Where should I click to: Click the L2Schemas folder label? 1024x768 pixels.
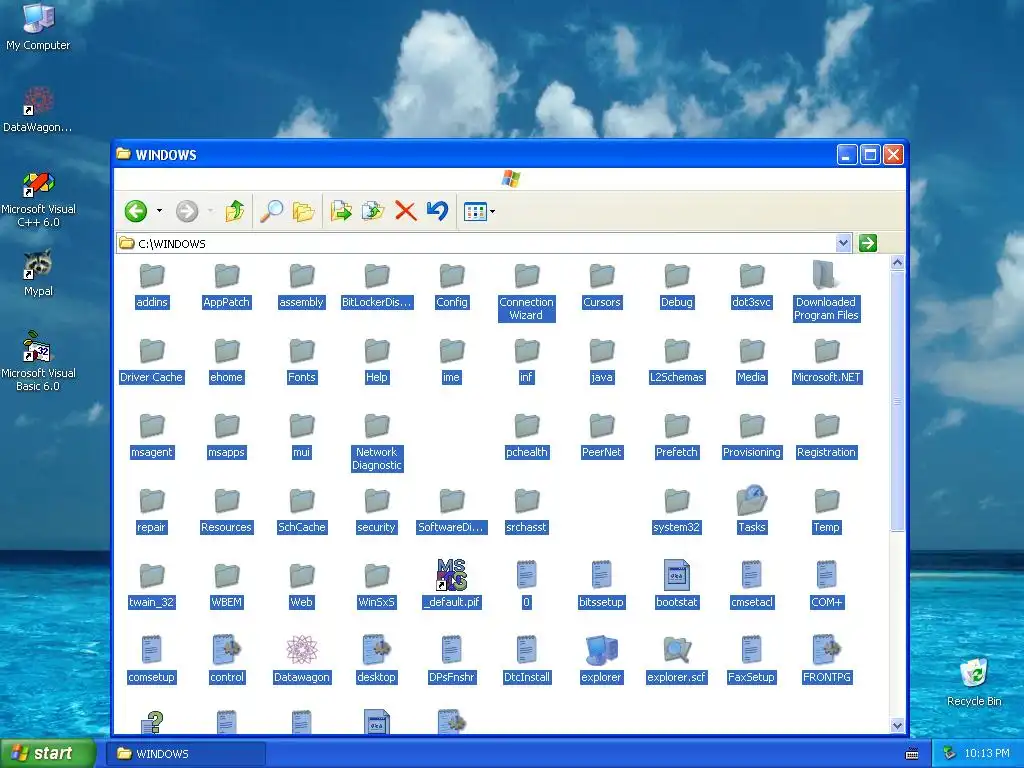coord(677,377)
